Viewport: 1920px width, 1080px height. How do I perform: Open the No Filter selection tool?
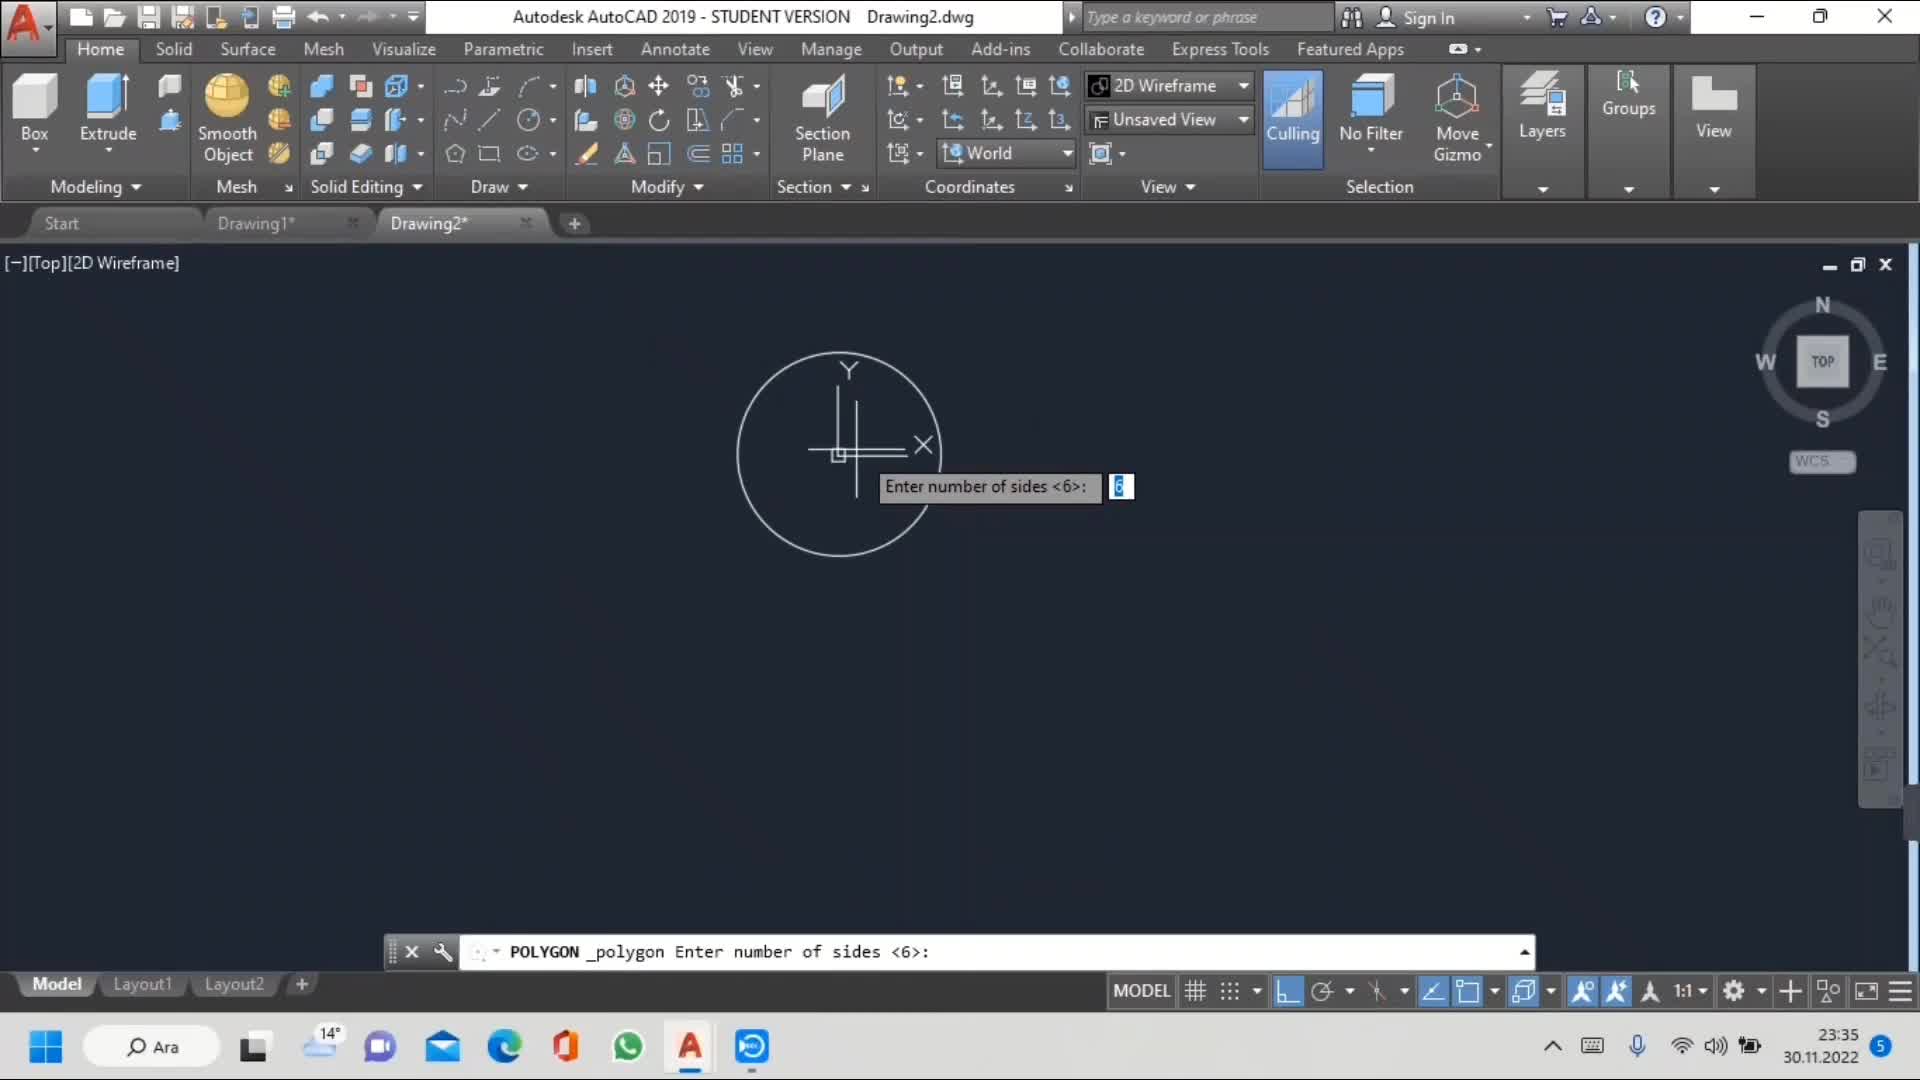coord(1371,112)
